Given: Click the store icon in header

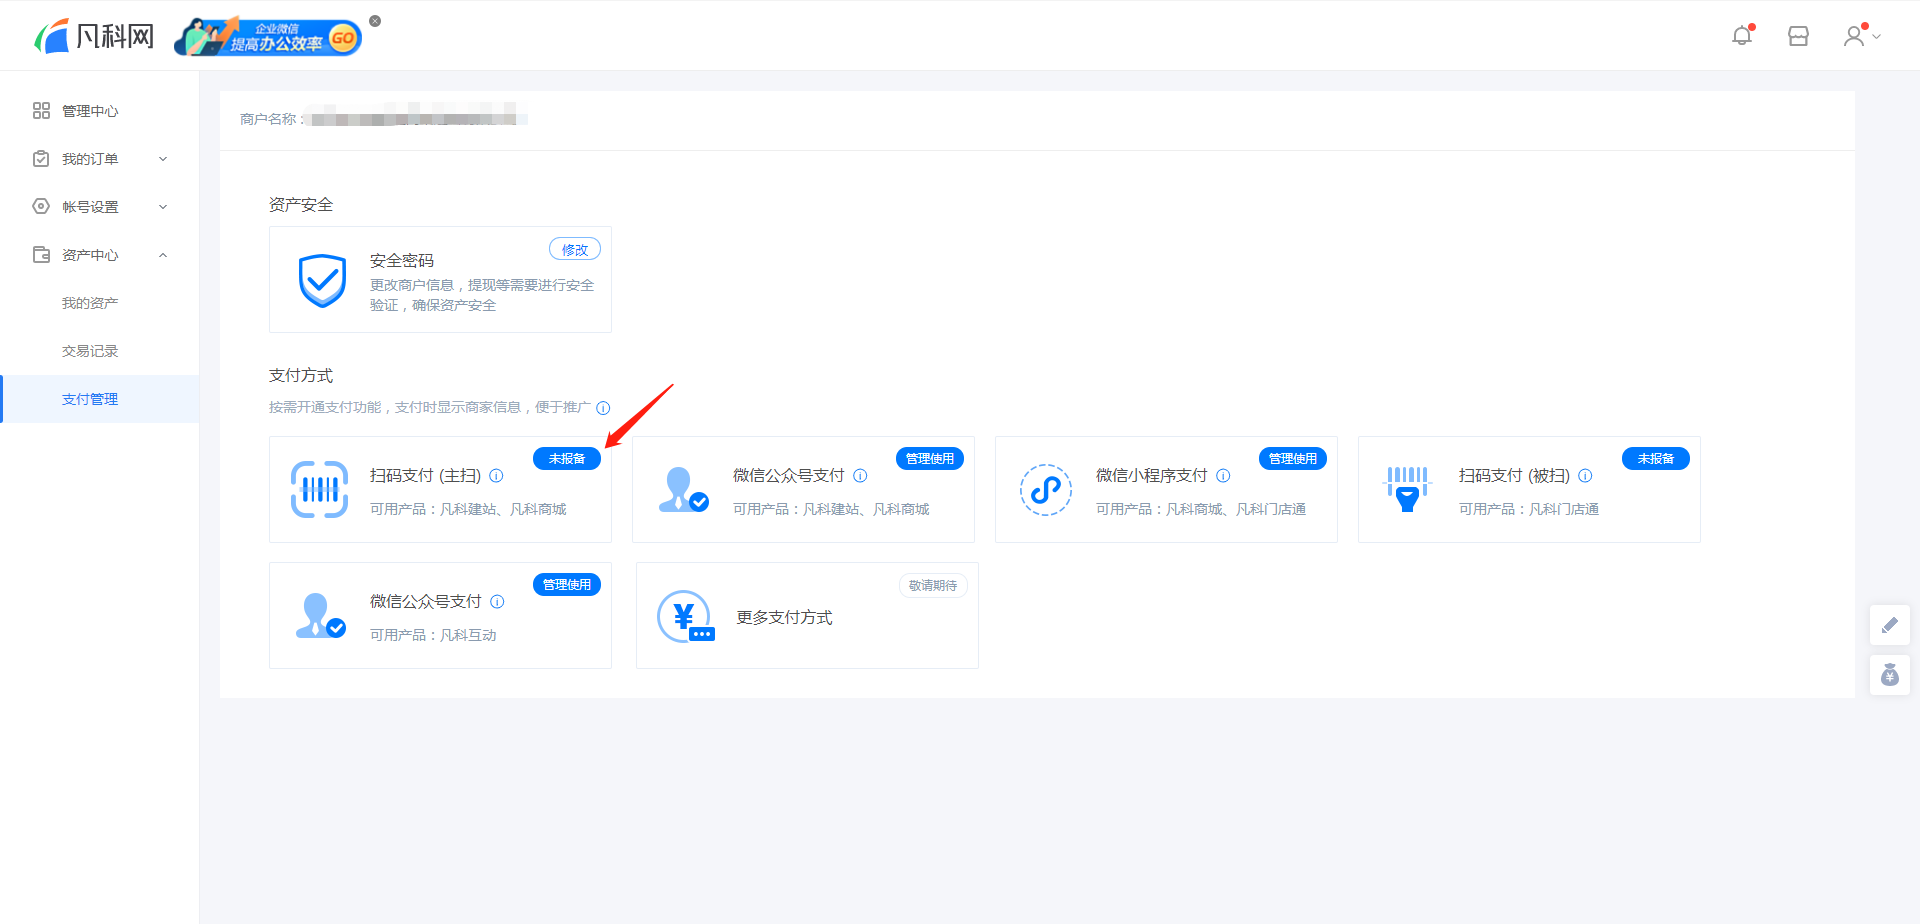Looking at the screenshot, I should tap(1798, 37).
